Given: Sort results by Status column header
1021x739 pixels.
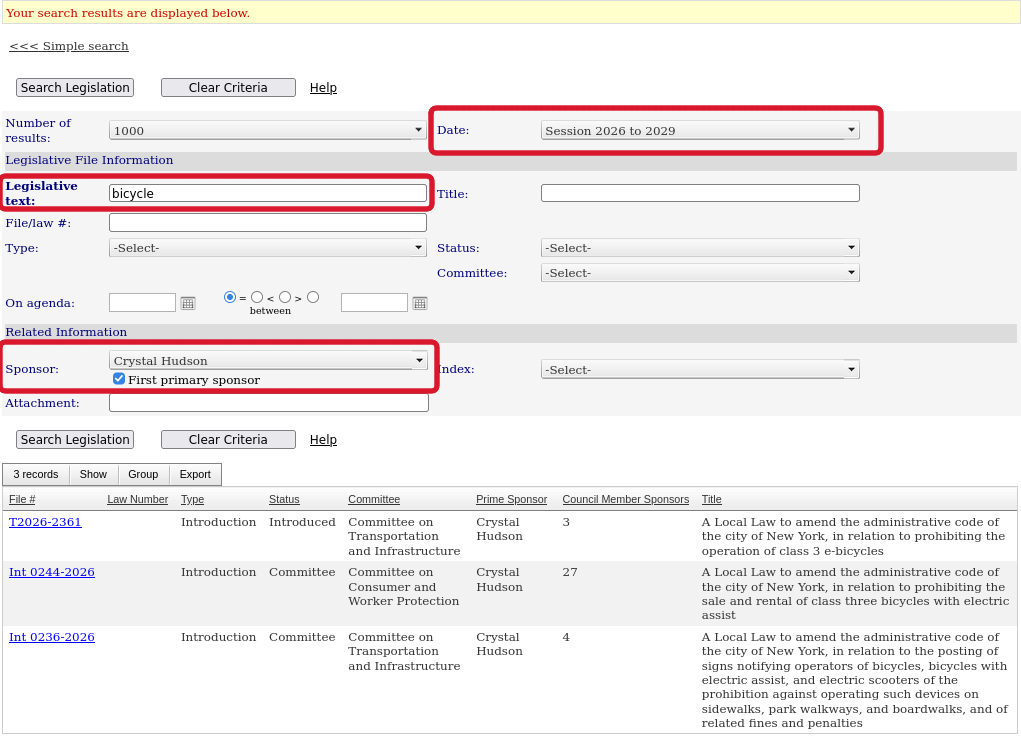Looking at the screenshot, I should pos(284,499).
